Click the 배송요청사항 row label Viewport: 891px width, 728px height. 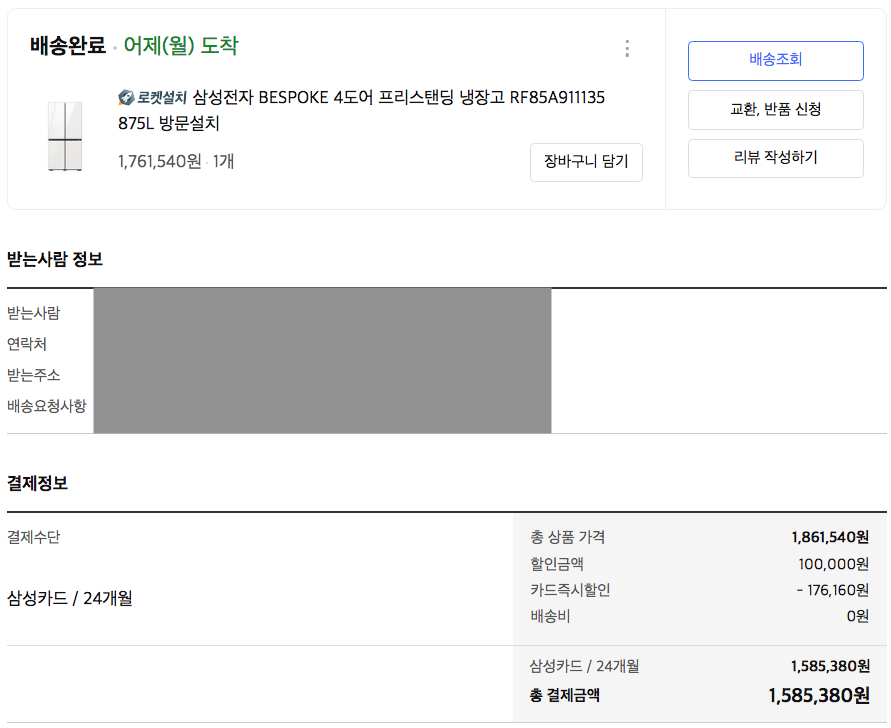tap(47, 406)
